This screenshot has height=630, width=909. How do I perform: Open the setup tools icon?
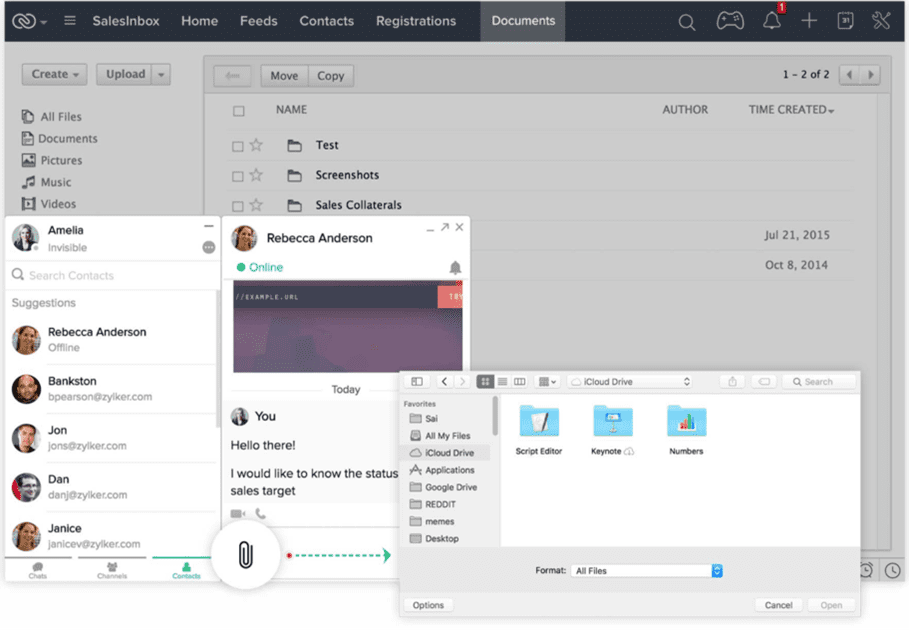(x=881, y=21)
